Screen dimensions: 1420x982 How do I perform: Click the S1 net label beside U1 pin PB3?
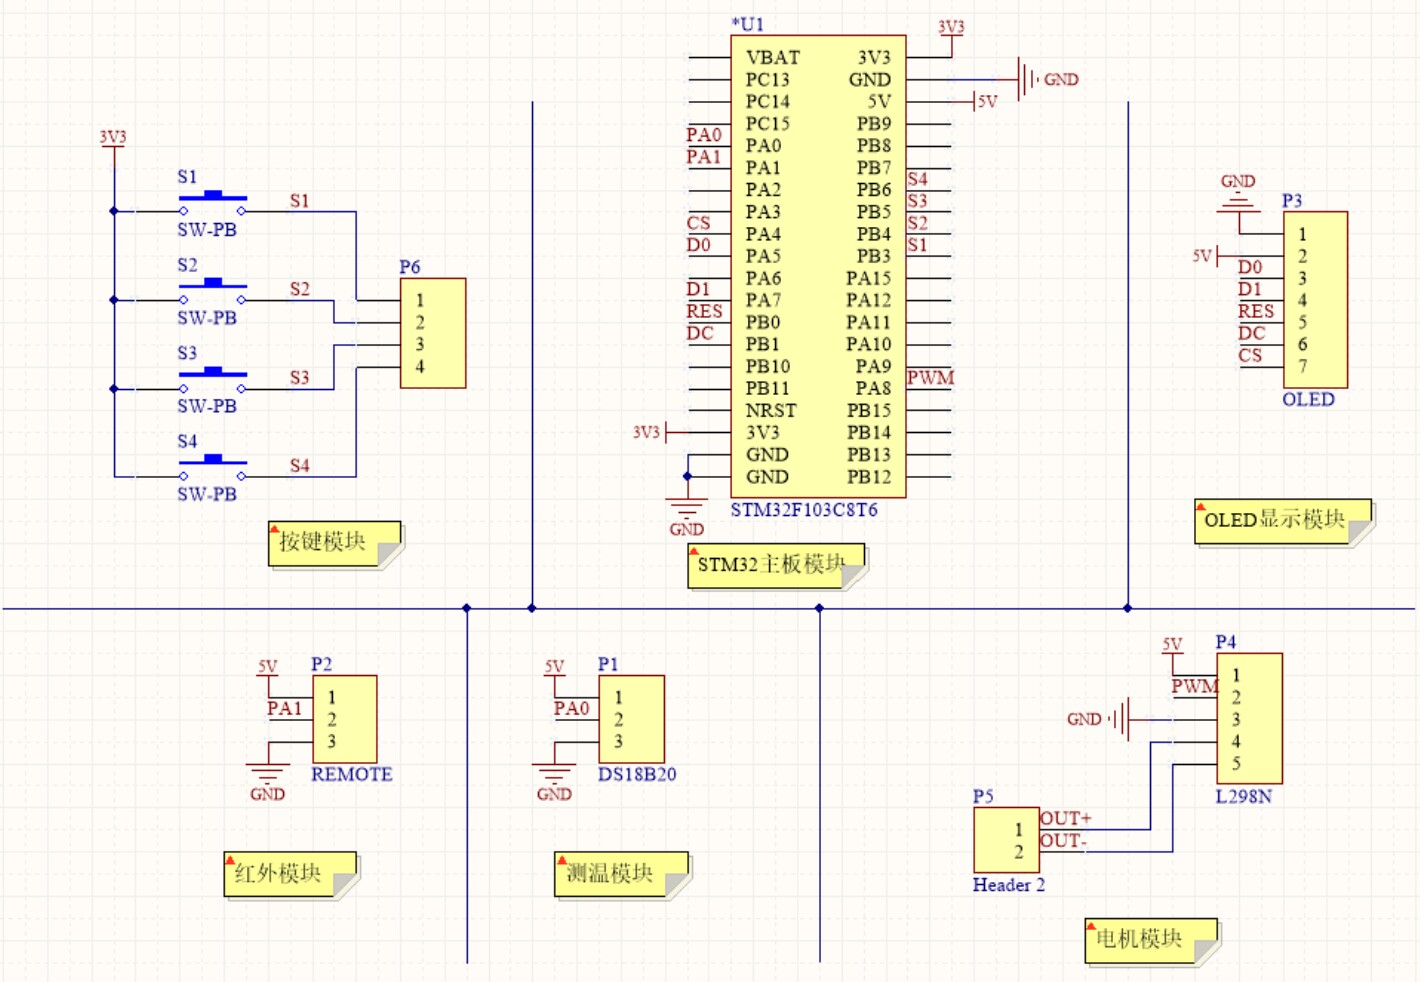point(917,245)
